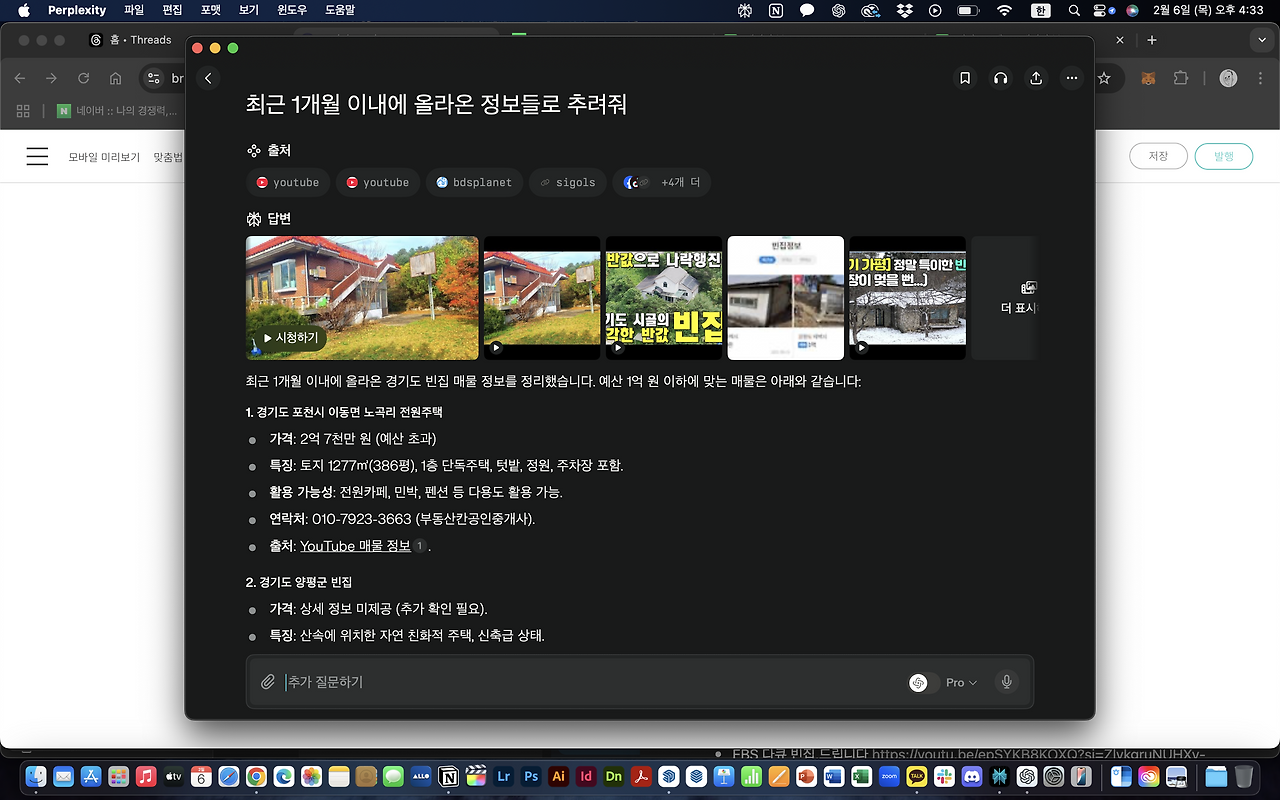Start voice input with the microphone icon

pos(1006,681)
